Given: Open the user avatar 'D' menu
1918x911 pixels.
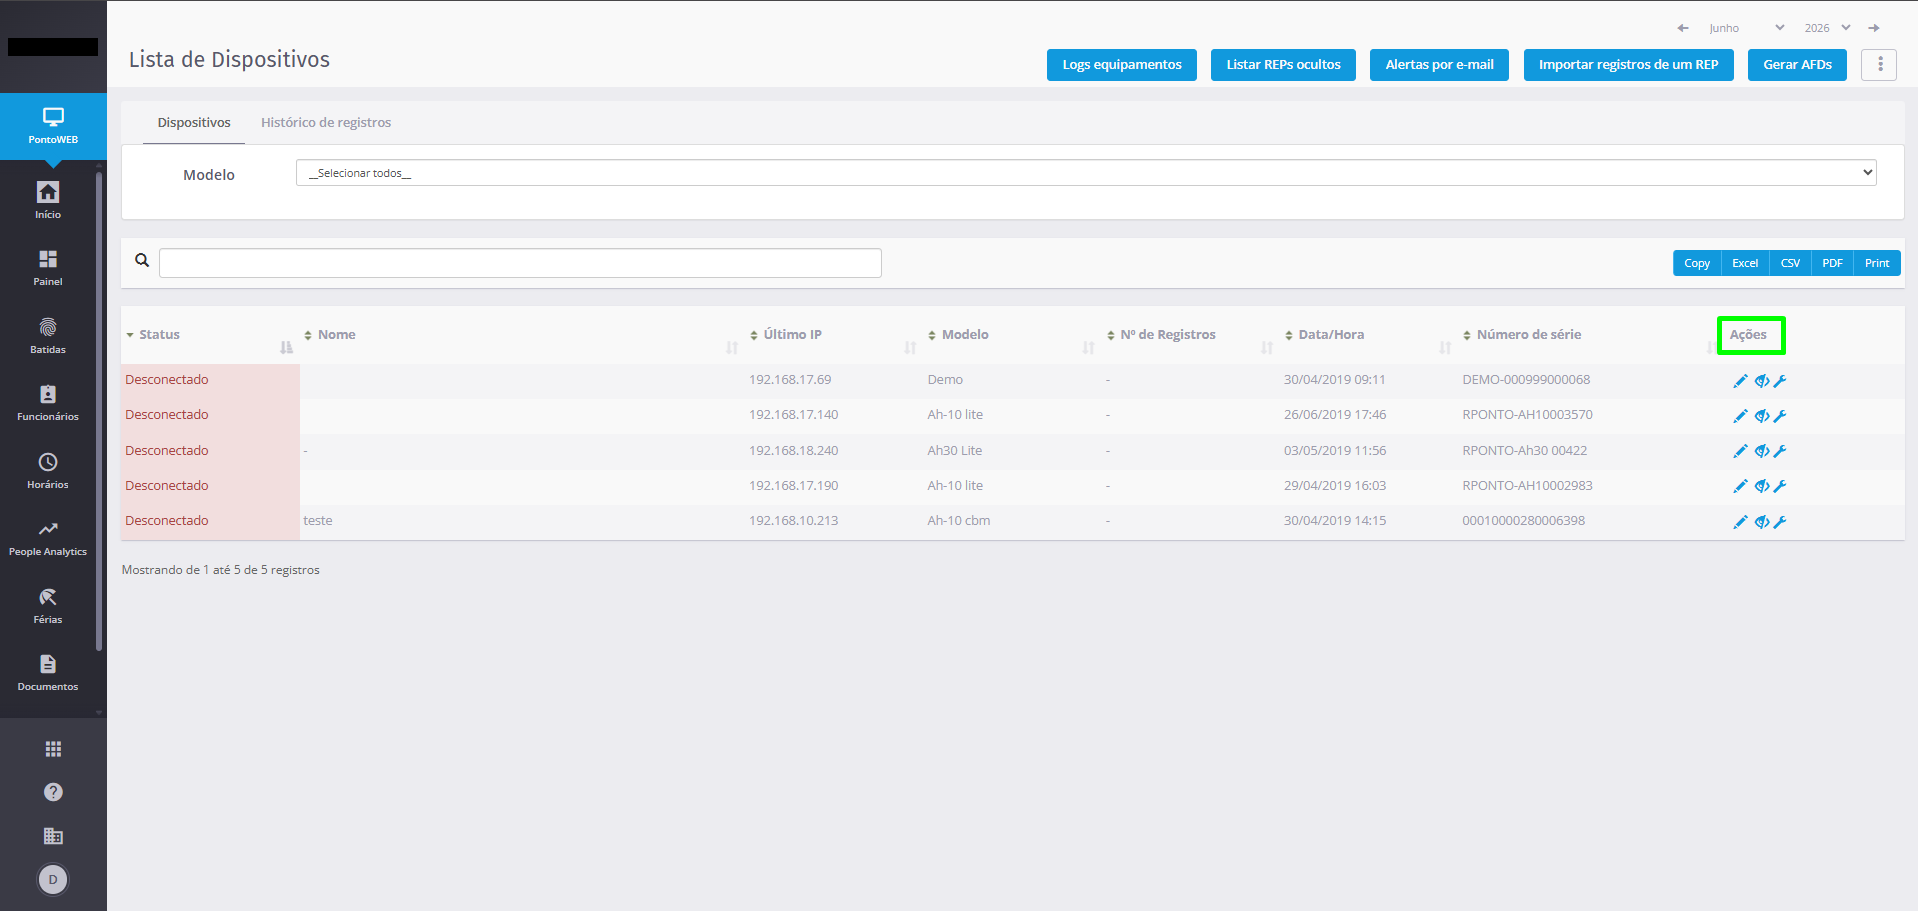Looking at the screenshot, I should click(53, 880).
